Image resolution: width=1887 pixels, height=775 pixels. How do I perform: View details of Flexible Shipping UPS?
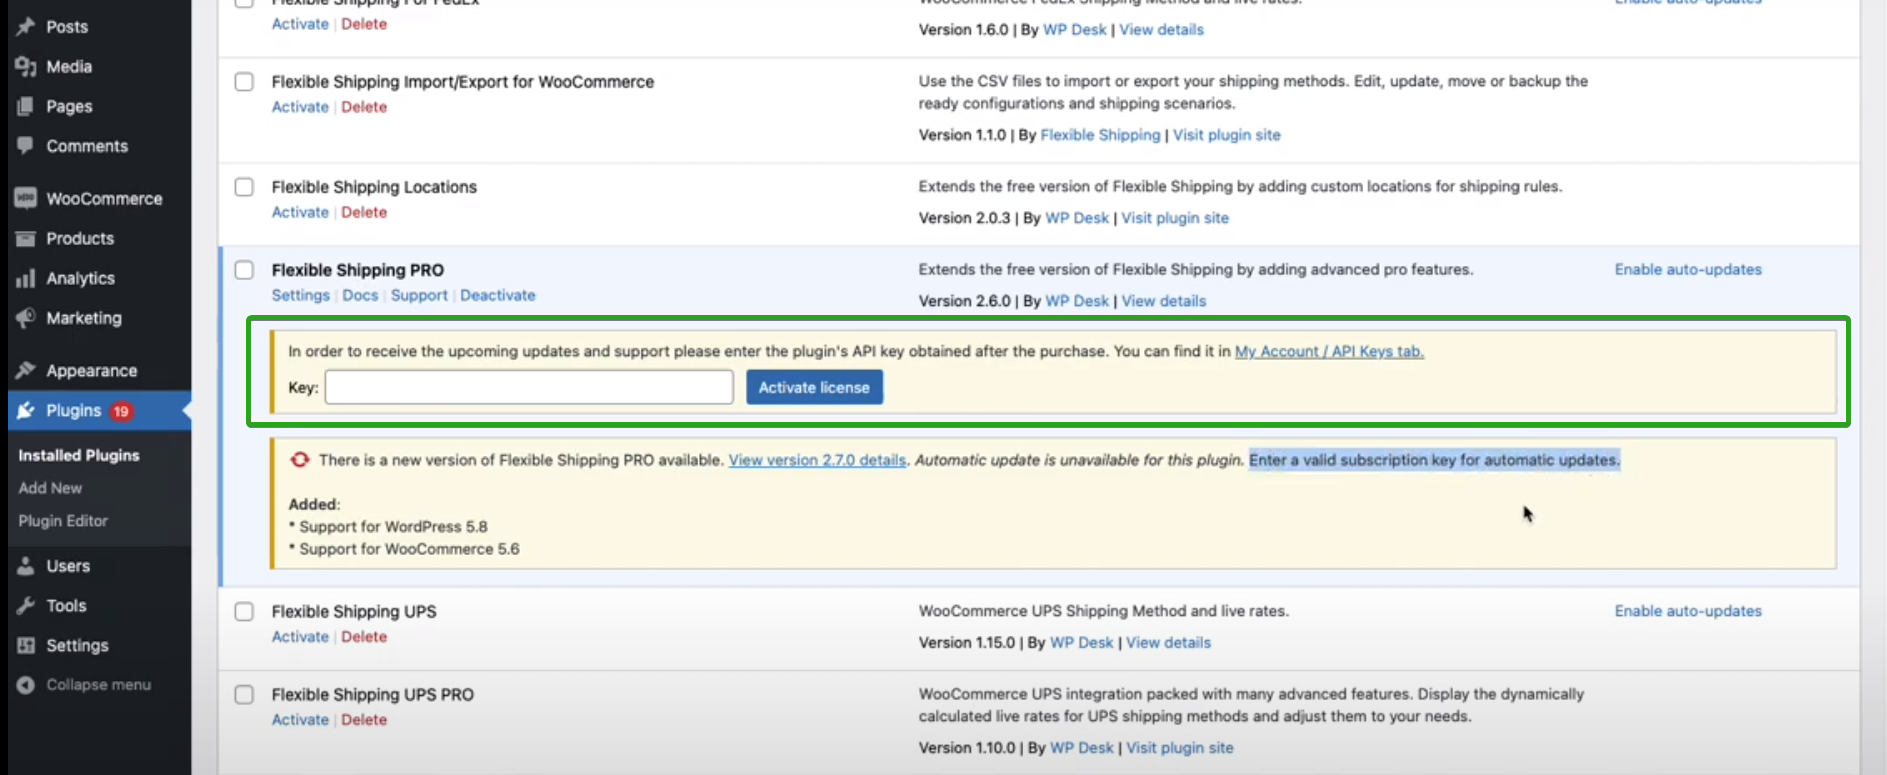pos(1168,643)
